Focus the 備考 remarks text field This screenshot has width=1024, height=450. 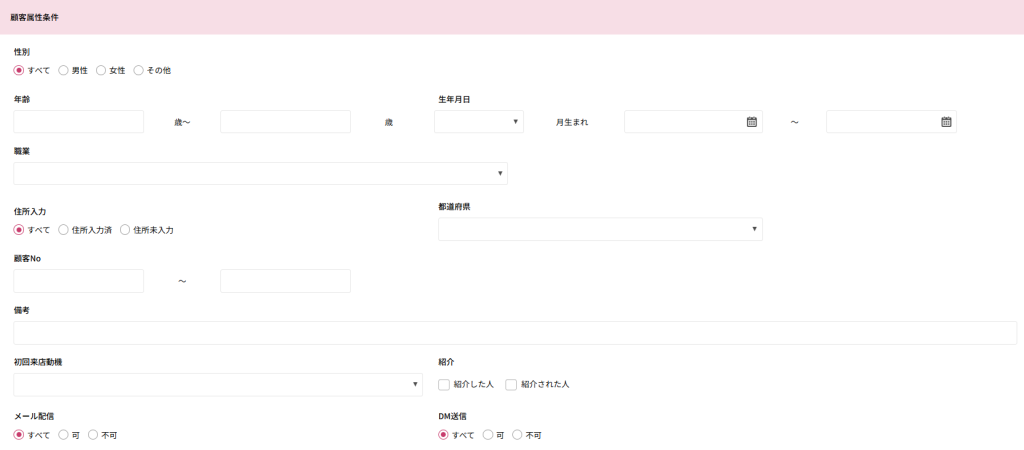point(515,333)
